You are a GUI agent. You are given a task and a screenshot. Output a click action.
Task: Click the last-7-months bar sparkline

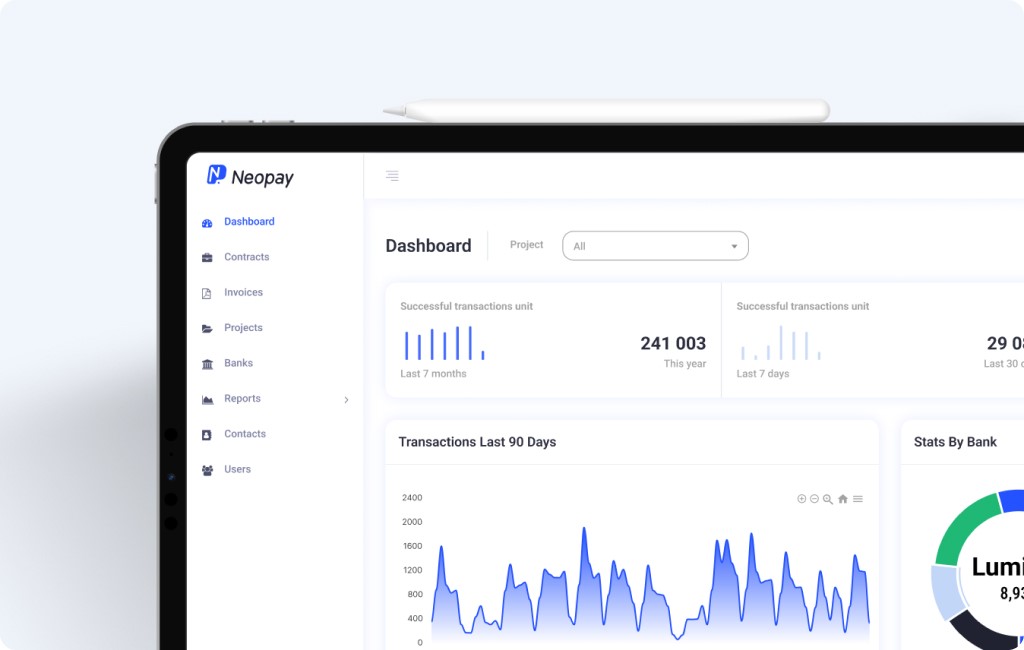(444, 343)
